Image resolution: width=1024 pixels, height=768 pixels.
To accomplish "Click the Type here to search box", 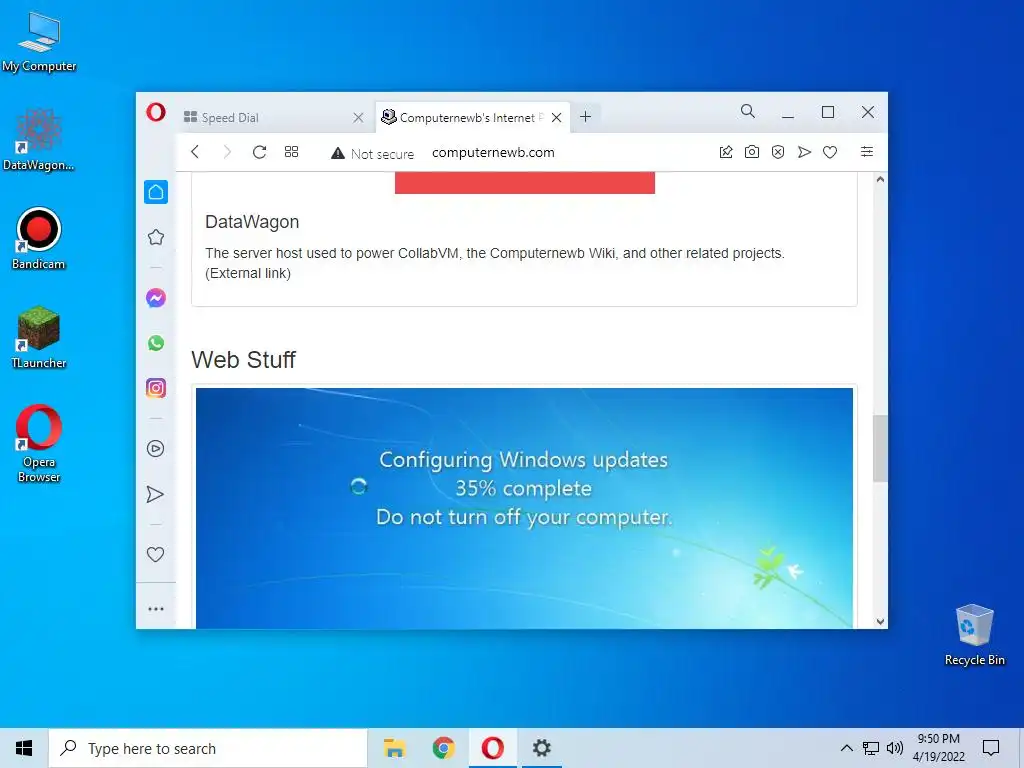I will pos(208,748).
